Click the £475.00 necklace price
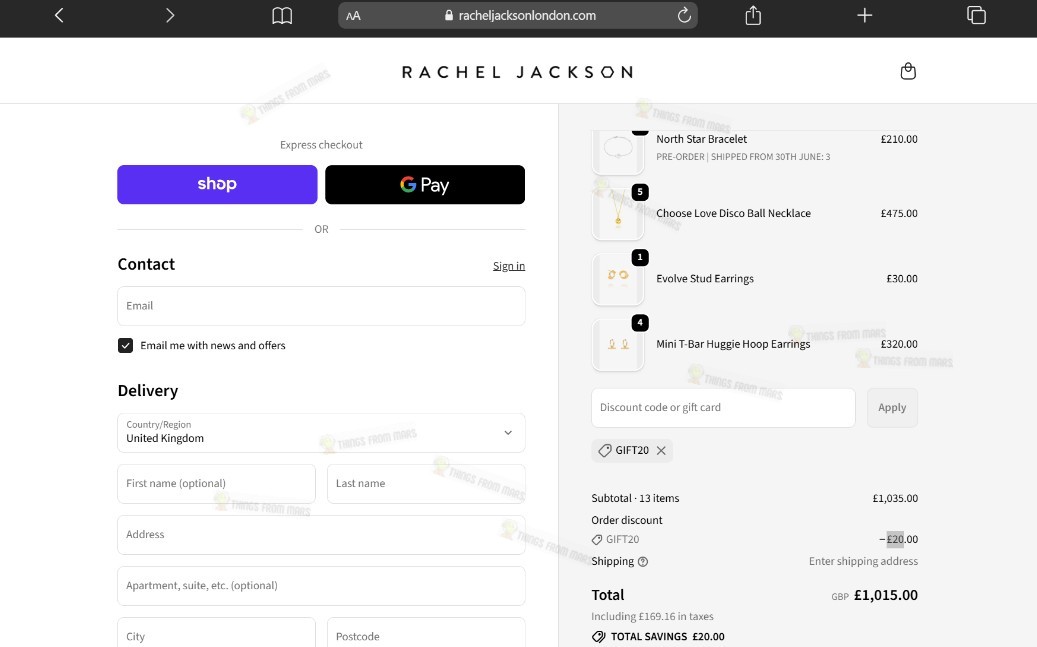Image resolution: width=1037 pixels, height=647 pixels. (x=899, y=213)
